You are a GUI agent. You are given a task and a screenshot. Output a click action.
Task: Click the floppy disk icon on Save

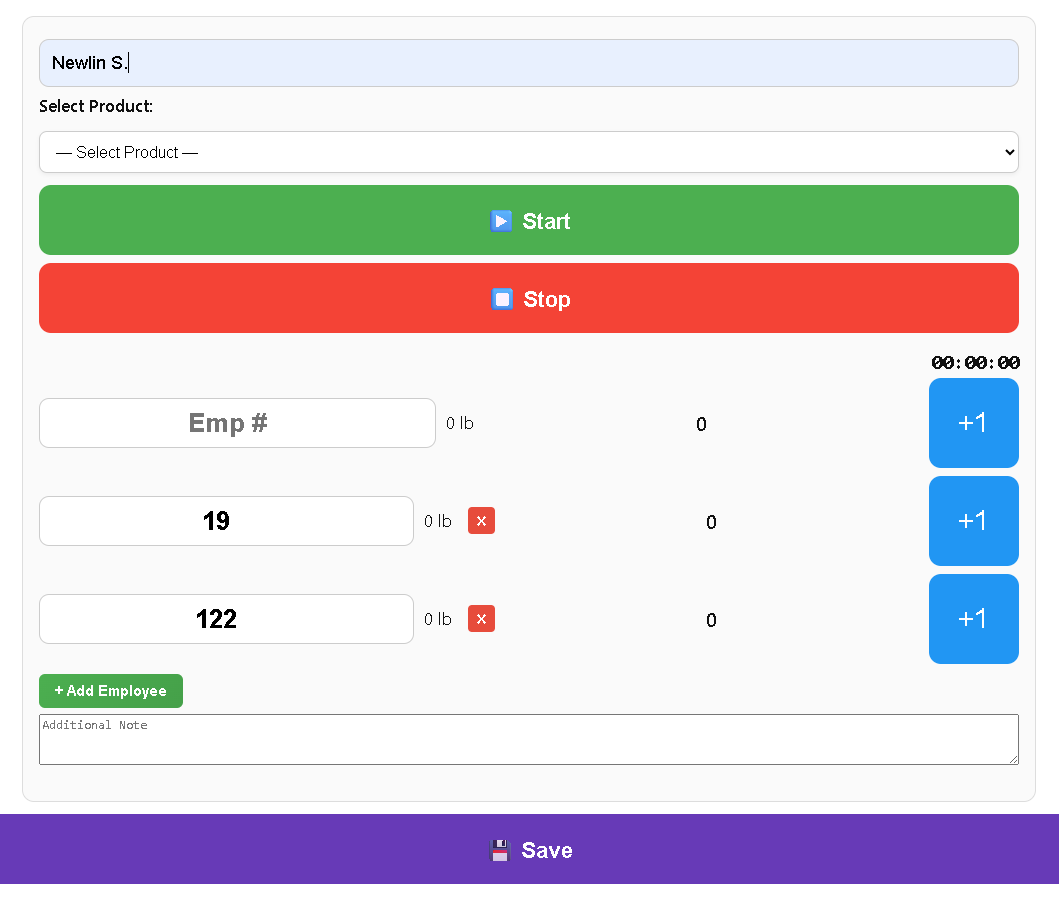click(500, 850)
